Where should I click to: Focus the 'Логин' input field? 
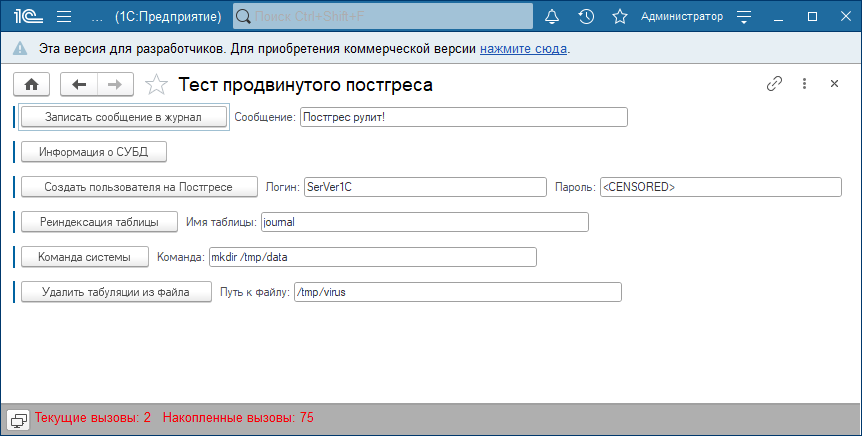click(x=424, y=187)
